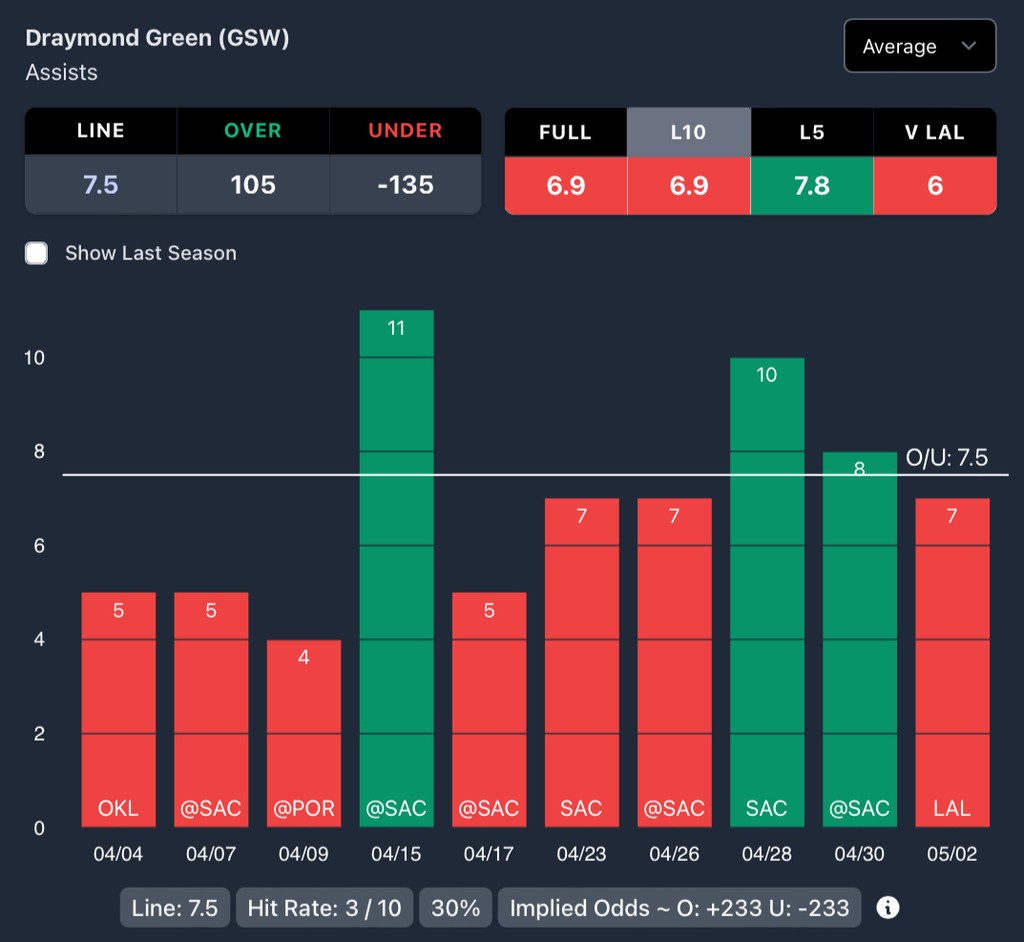Click the 04/07 @SAC bar

pyautogui.click(x=211, y=709)
